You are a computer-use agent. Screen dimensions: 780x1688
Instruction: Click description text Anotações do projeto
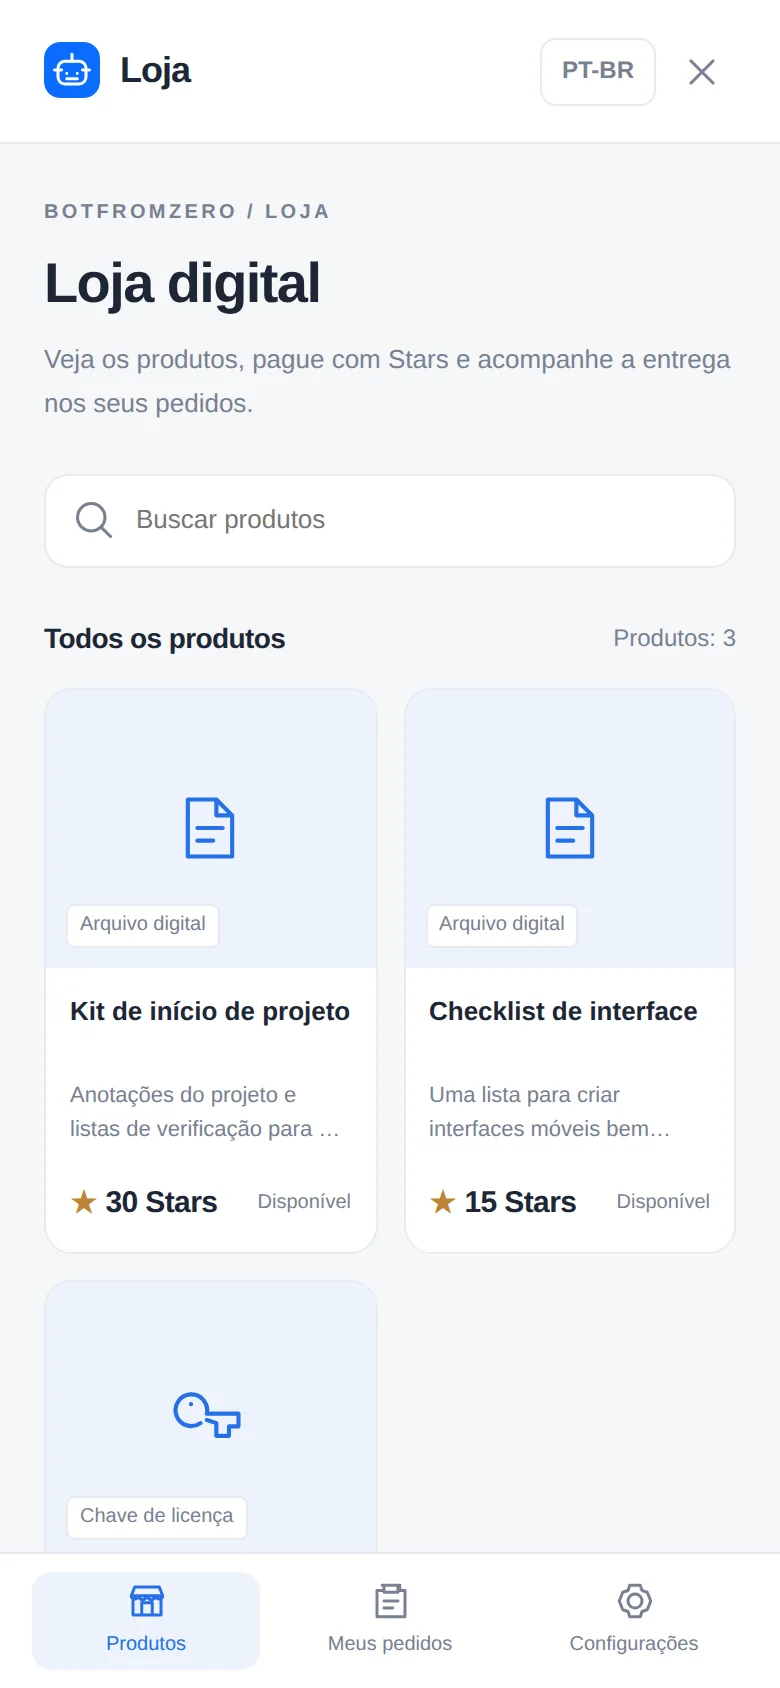click(x=205, y=1112)
